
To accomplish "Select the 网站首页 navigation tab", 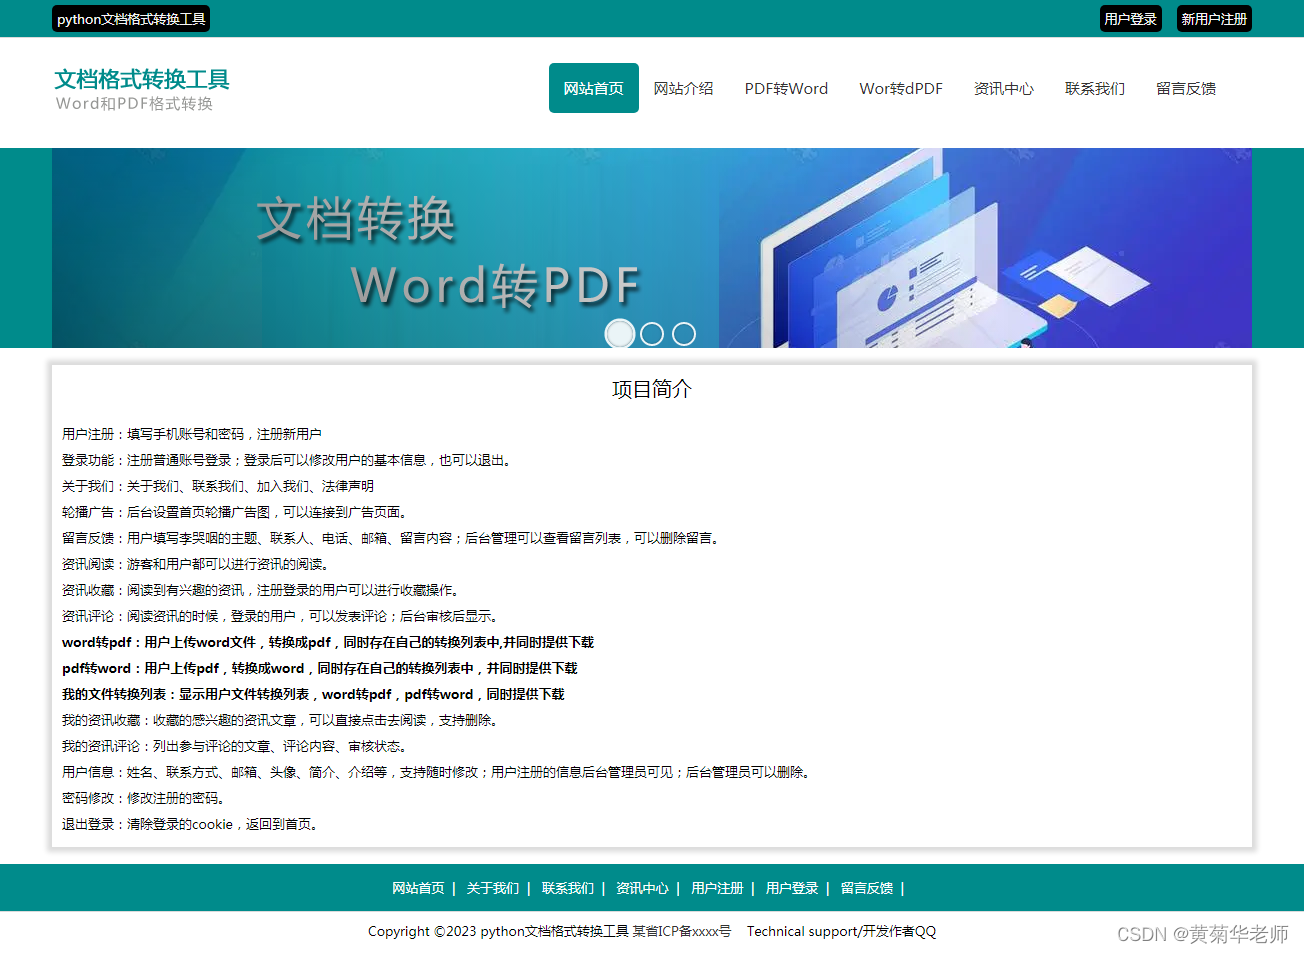I will coord(593,88).
